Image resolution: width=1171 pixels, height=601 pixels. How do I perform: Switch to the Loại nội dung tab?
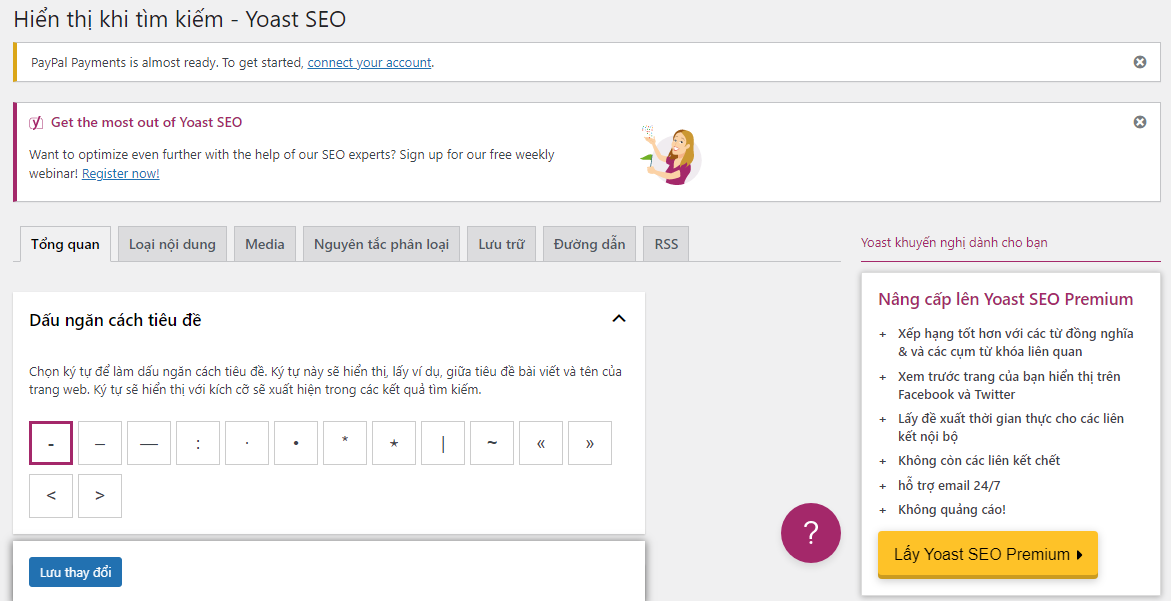pos(172,244)
